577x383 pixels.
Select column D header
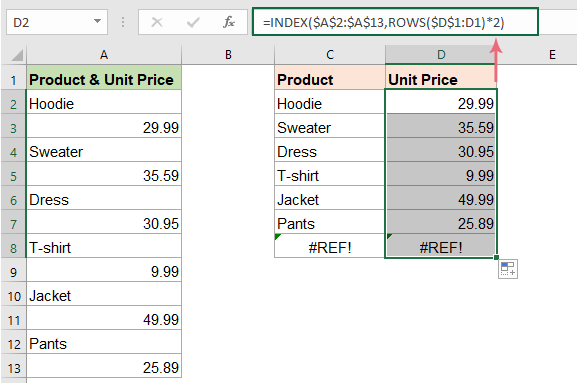441,55
